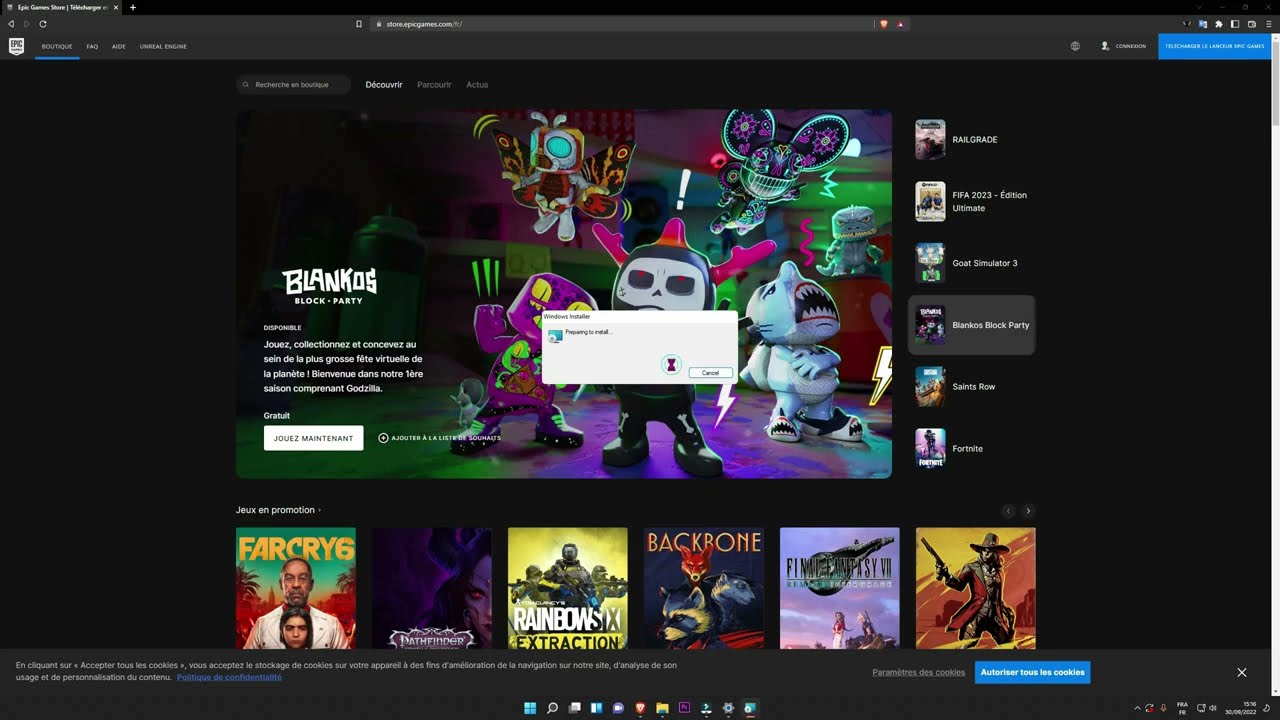Image resolution: width=1280 pixels, height=720 pixels.
Task: Open the Extensions puzzle piece icon
Action: (1219, 24)
